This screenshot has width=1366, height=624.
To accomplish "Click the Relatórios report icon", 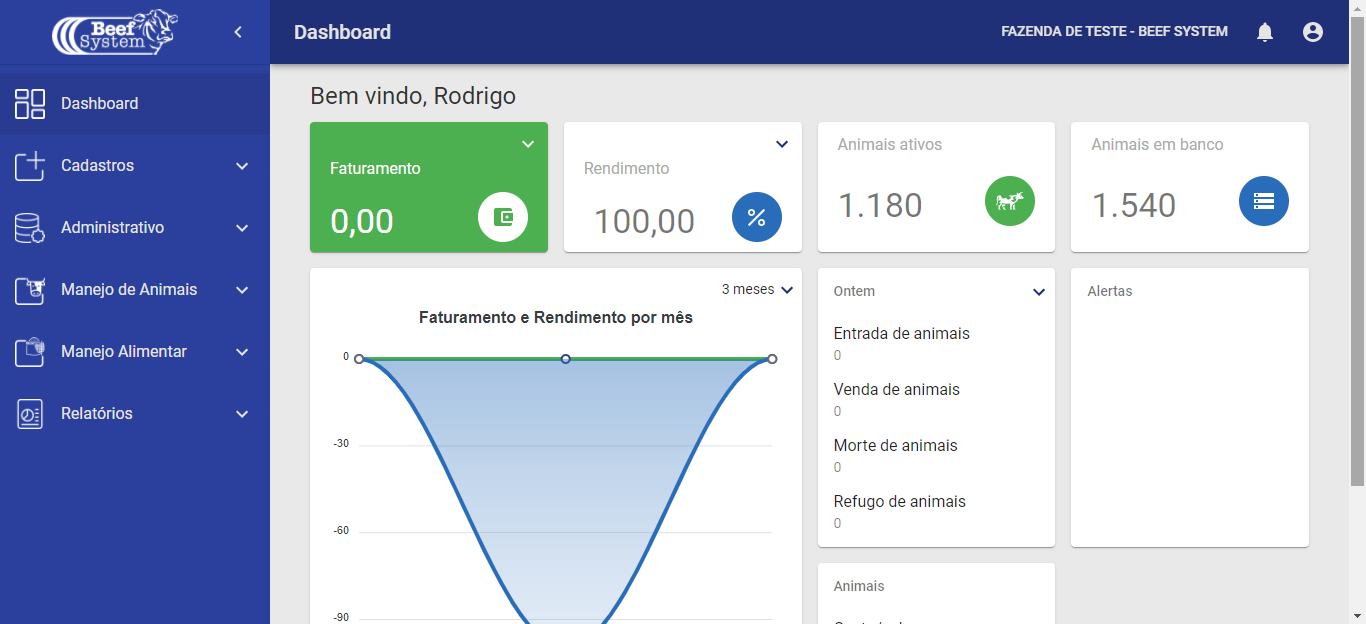I will (30, 414).
